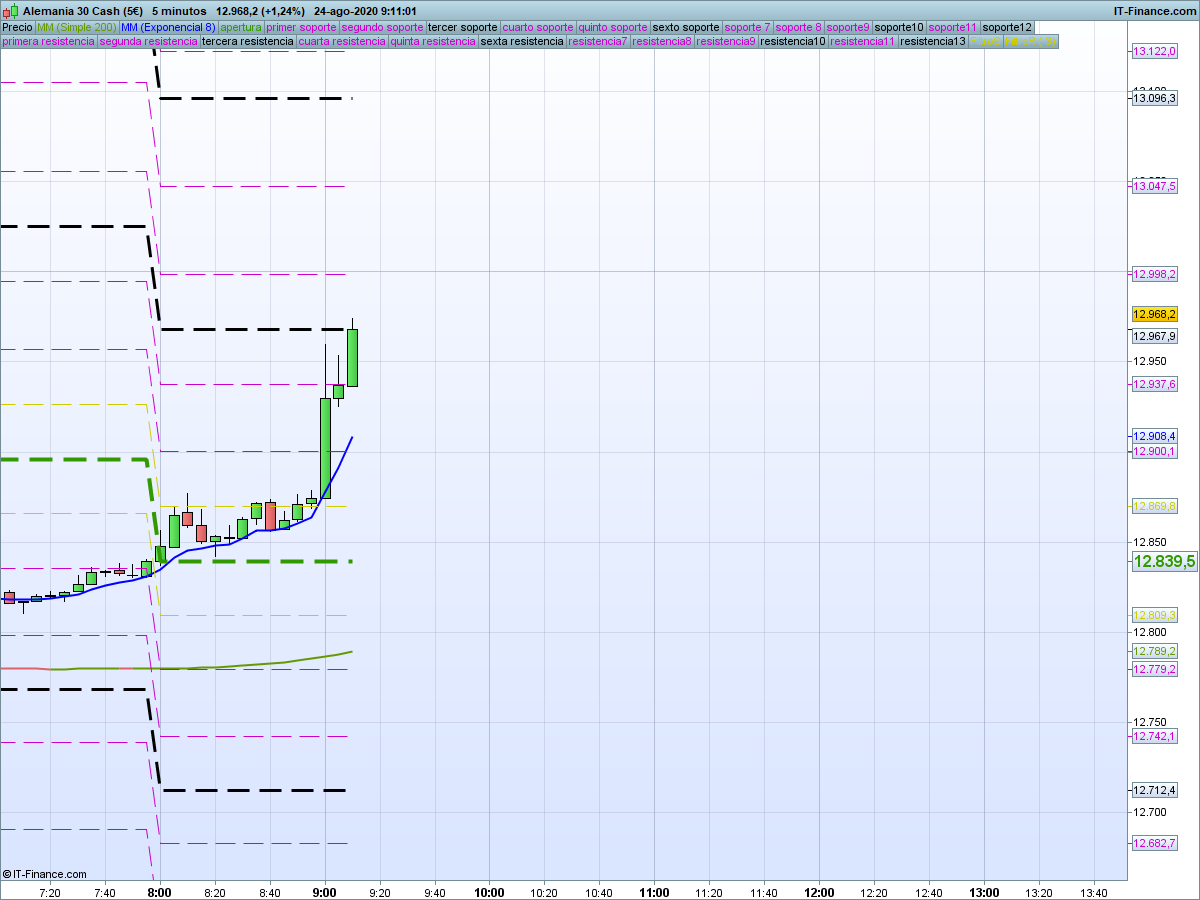
Task: Select the MM (Exponencial 8) label
Action: click(168, 27)
